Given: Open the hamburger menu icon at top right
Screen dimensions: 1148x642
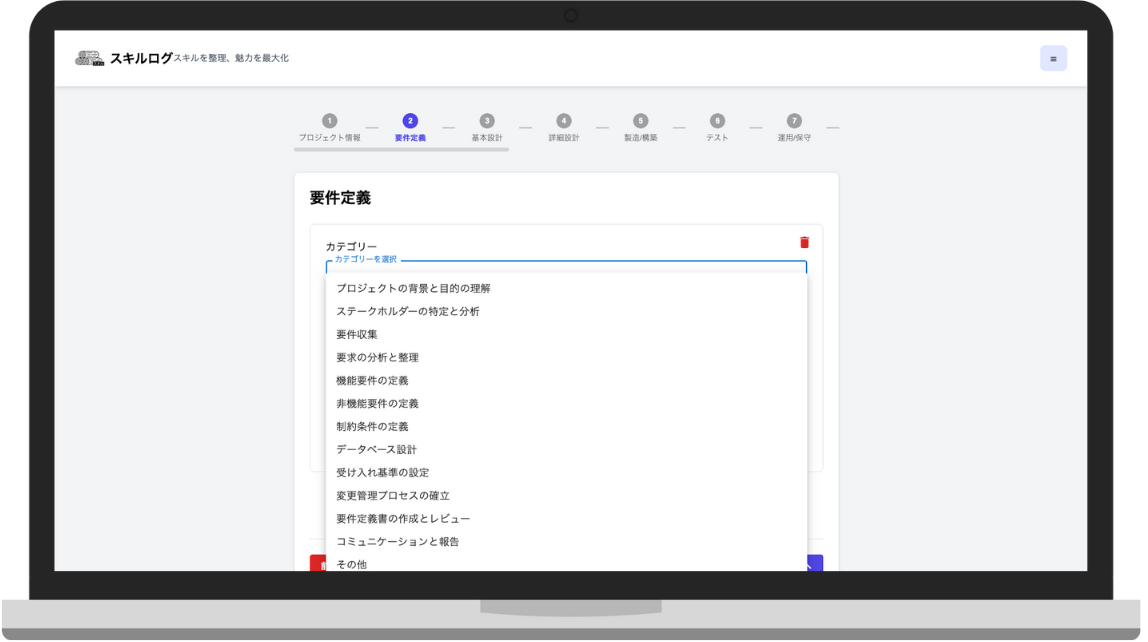Looking at the screenshot, I should pos(1053,58).
